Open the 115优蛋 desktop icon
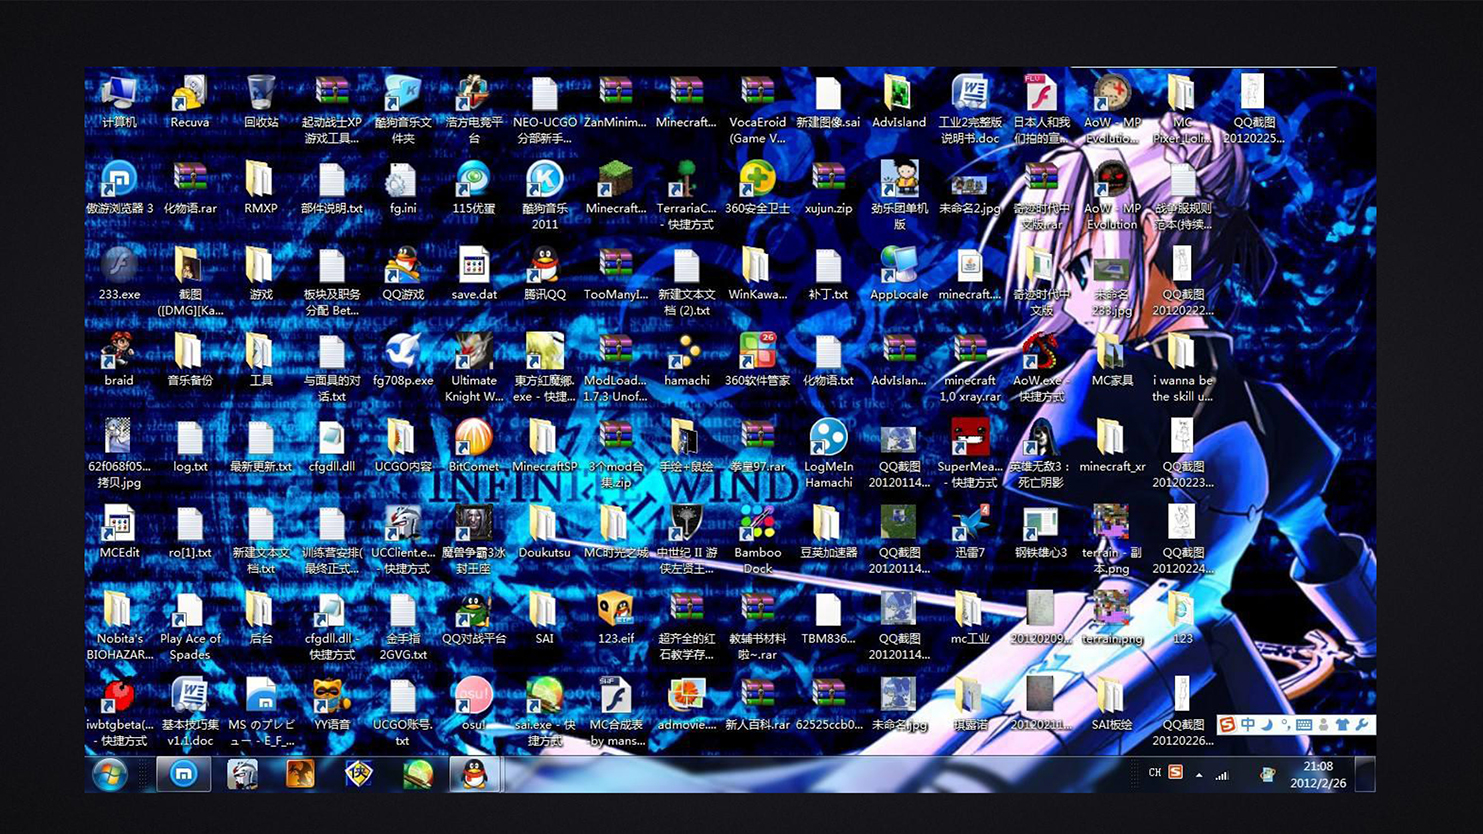Viewport: 1483px width, 834px height. click(473, 188)
